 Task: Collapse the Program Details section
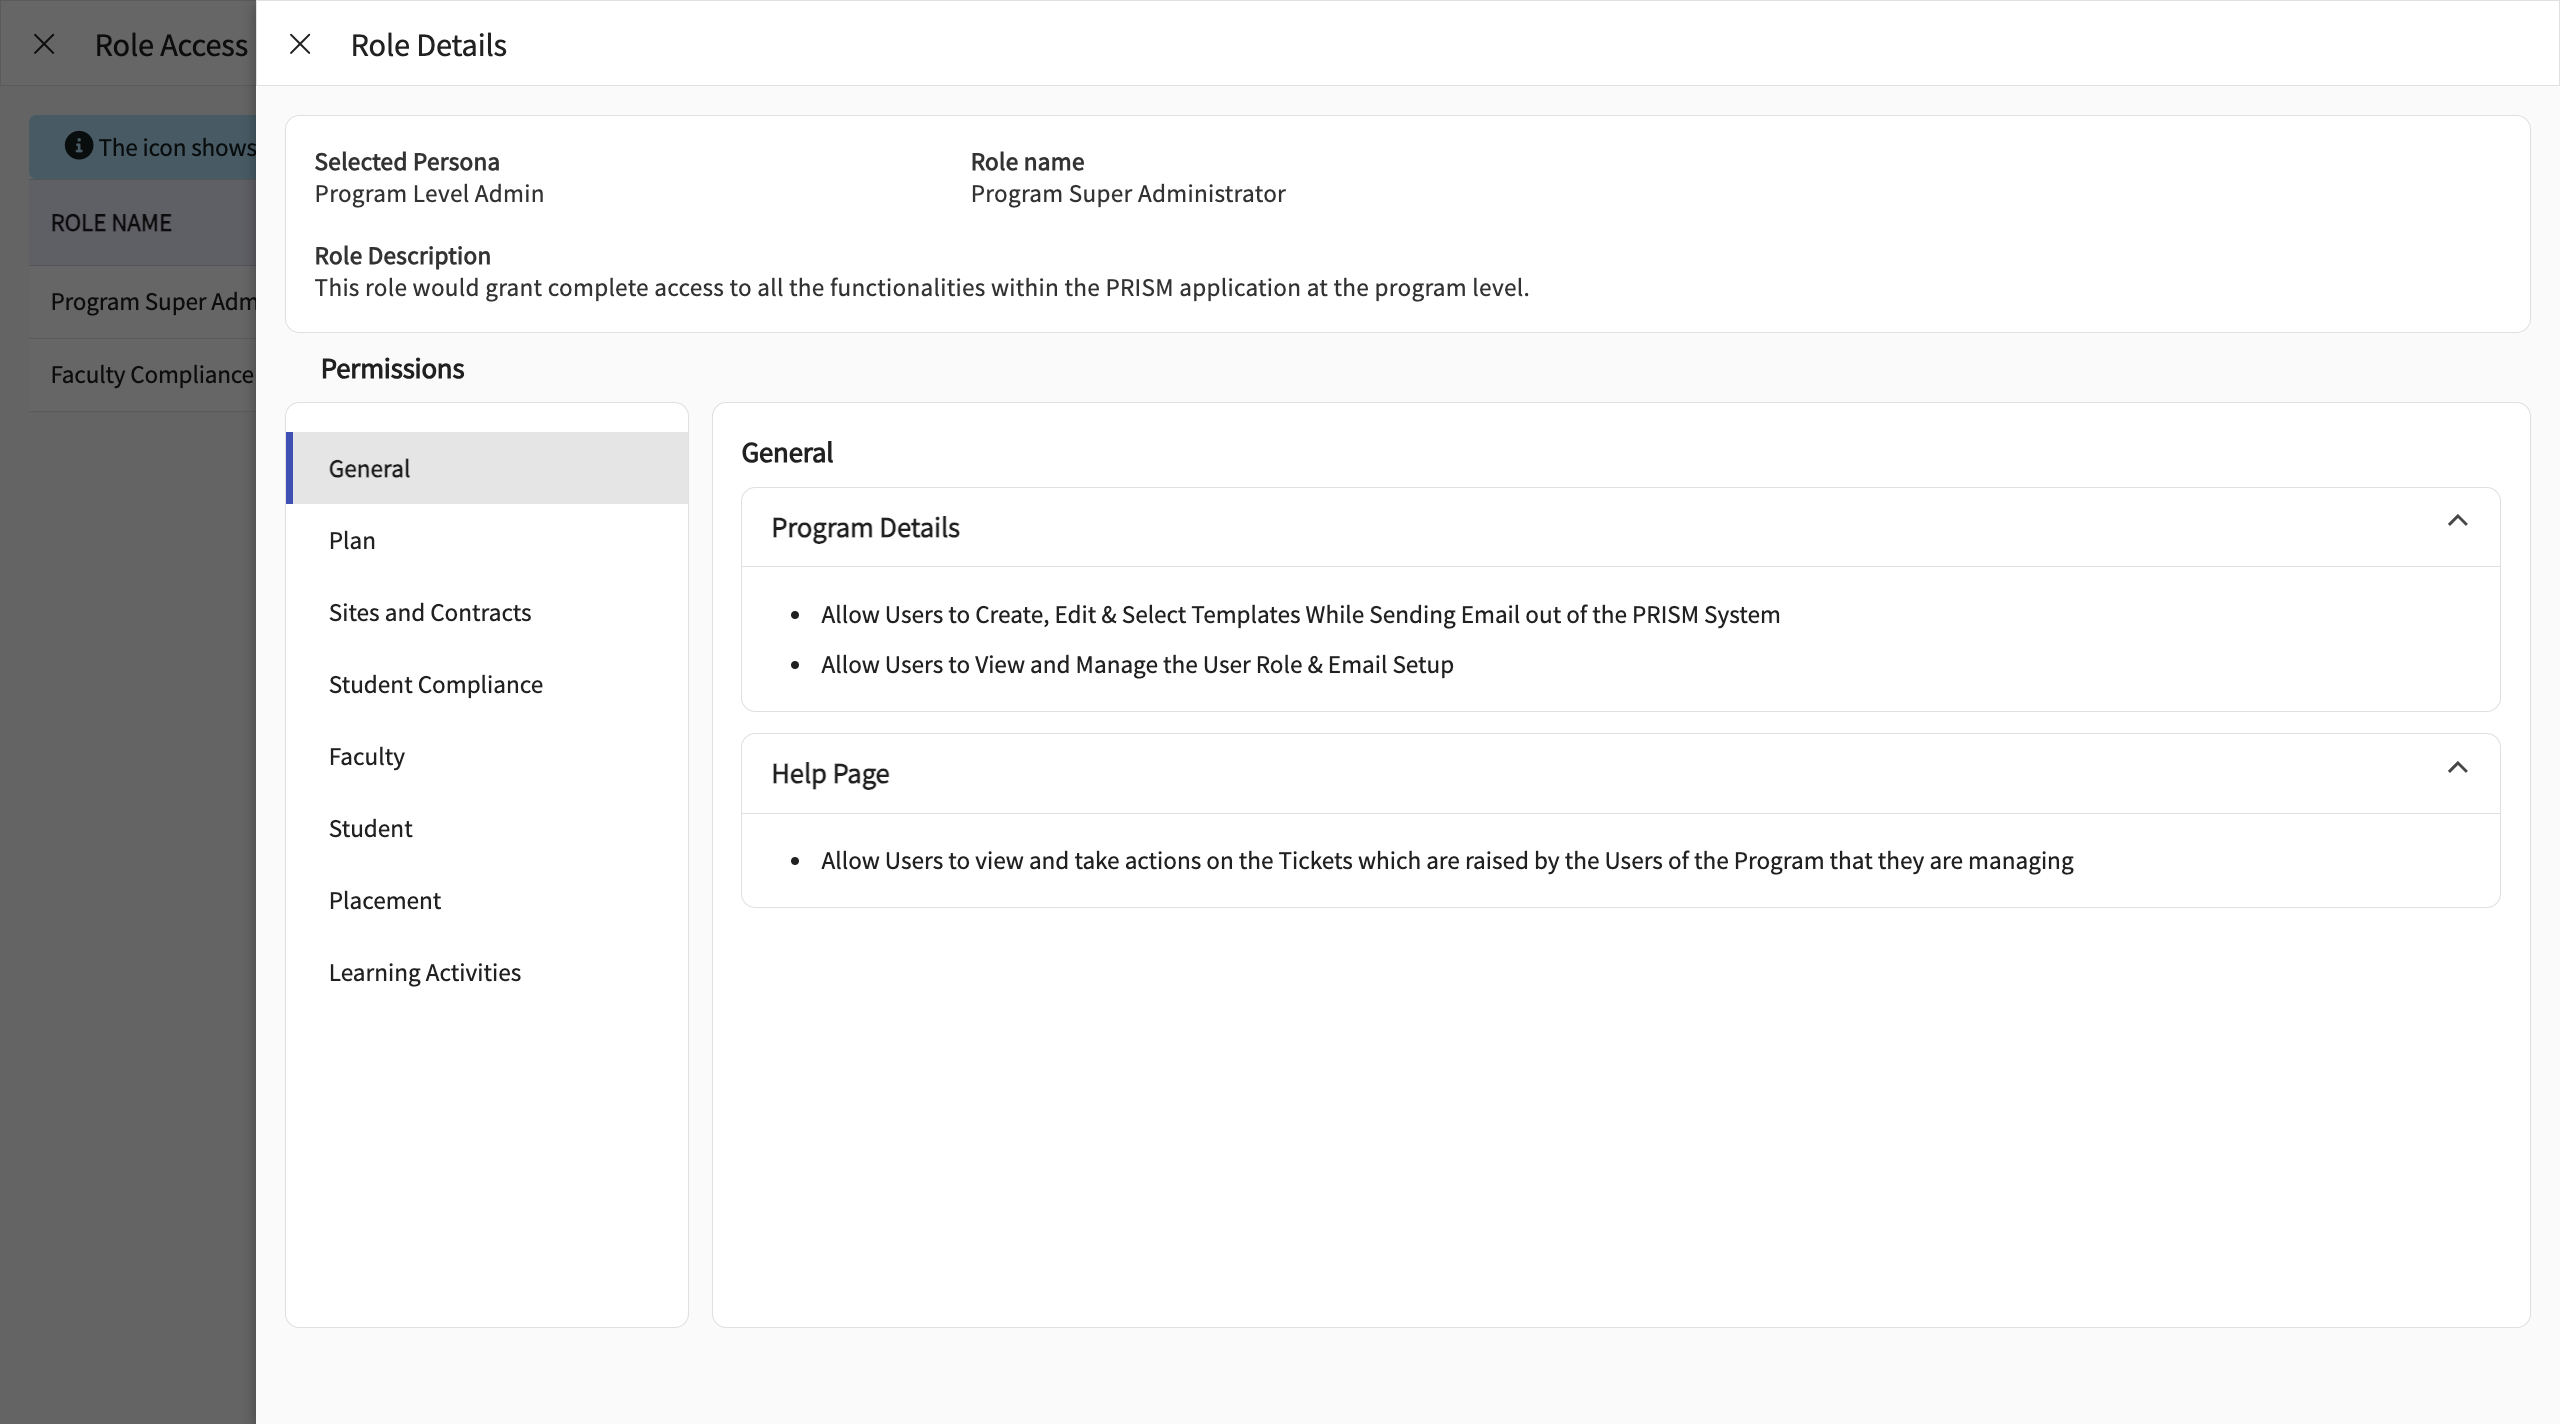[2457, 521]
